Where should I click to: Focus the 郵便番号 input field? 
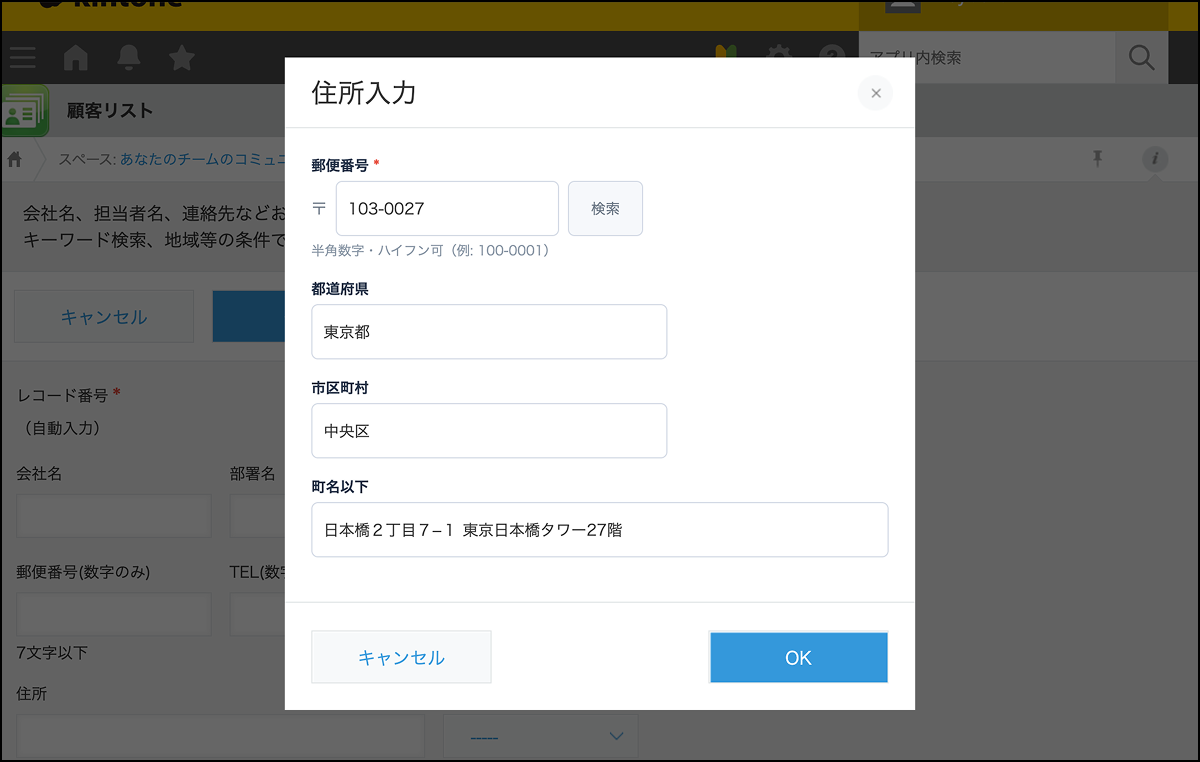pyautogui.click(x=447, y=209)
